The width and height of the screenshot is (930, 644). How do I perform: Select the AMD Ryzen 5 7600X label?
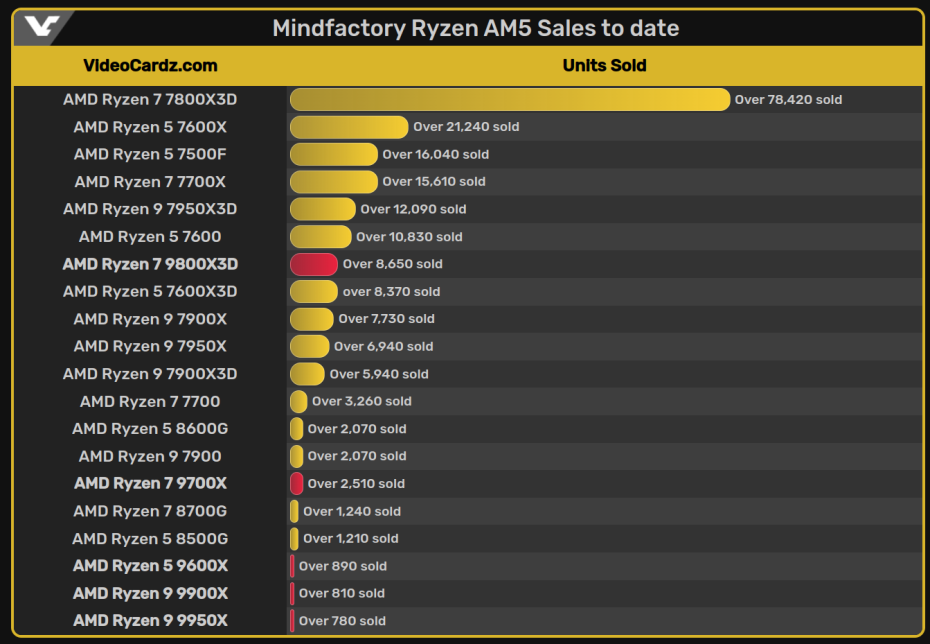[150, 127]
